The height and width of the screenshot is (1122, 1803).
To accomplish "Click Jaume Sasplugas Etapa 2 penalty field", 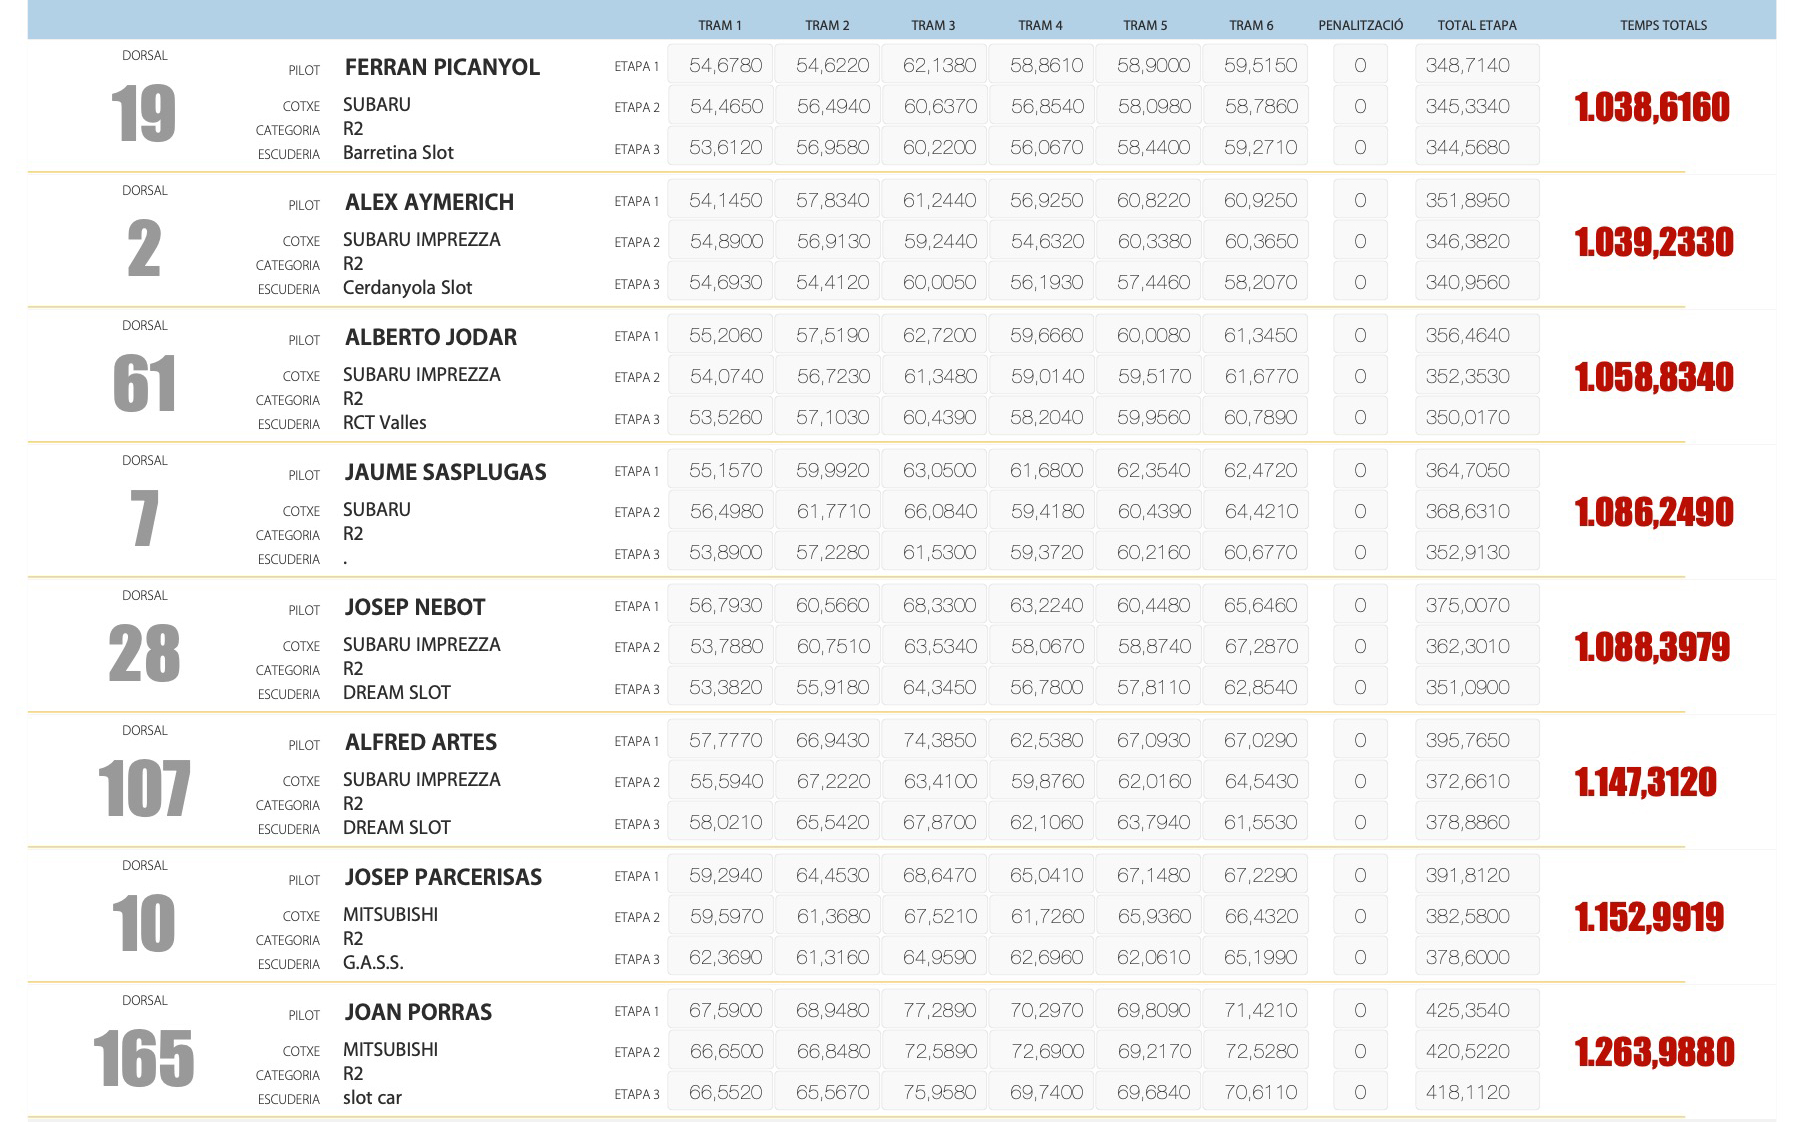I will tap(1360, 511).
